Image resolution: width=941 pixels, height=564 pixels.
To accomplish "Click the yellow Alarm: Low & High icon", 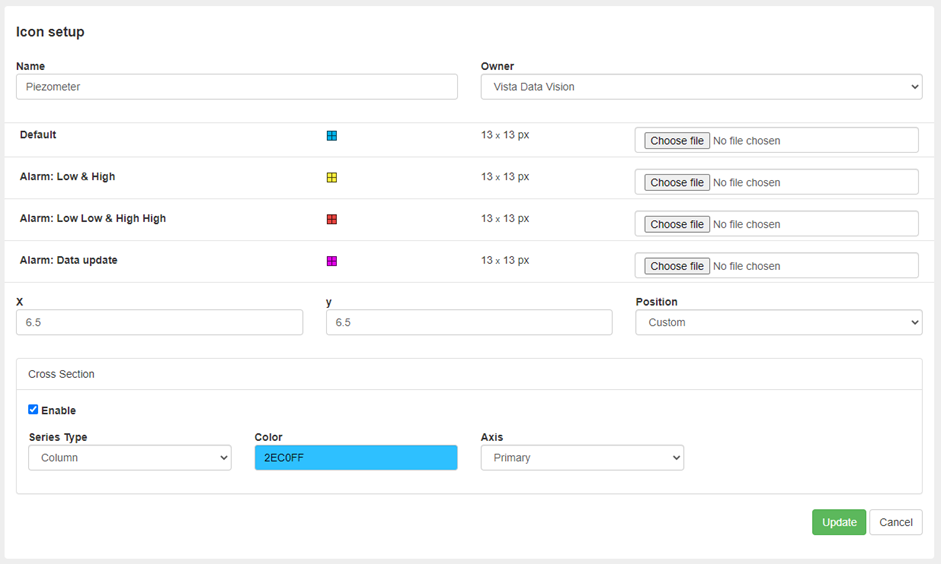I will 332,178.
